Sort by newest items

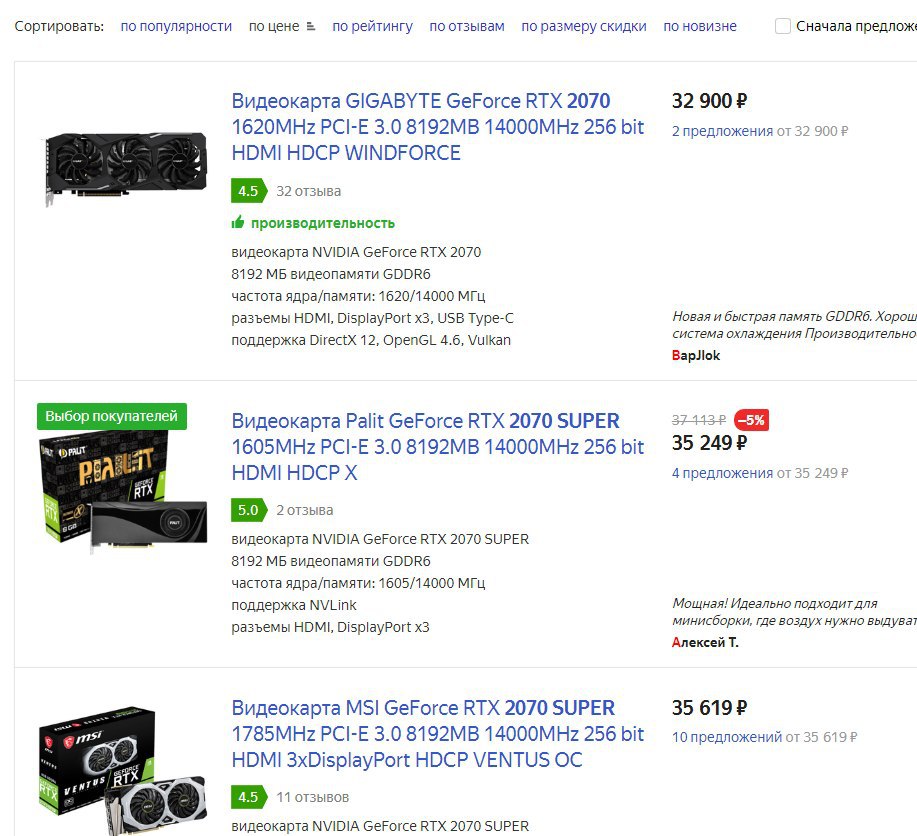tap(700, 26)
